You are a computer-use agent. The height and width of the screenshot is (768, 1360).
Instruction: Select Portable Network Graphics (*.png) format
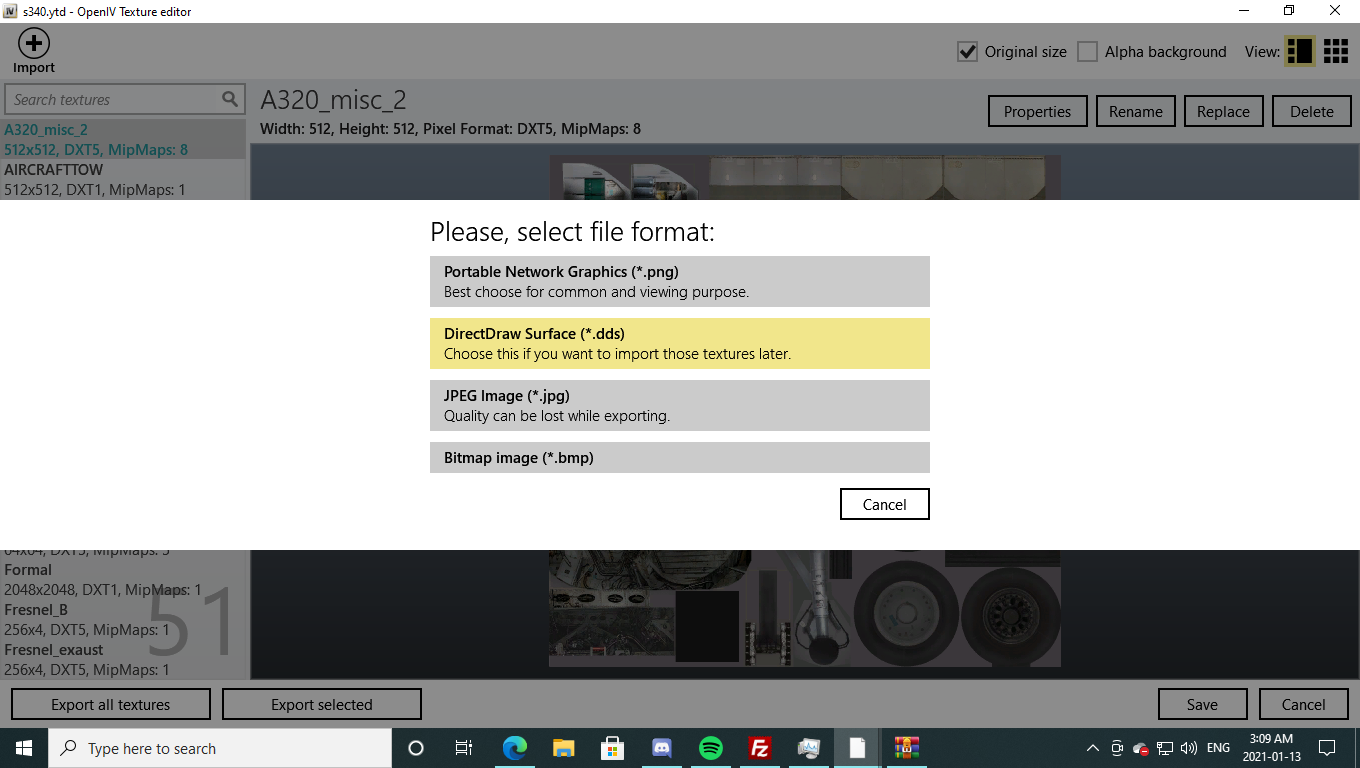679,281
